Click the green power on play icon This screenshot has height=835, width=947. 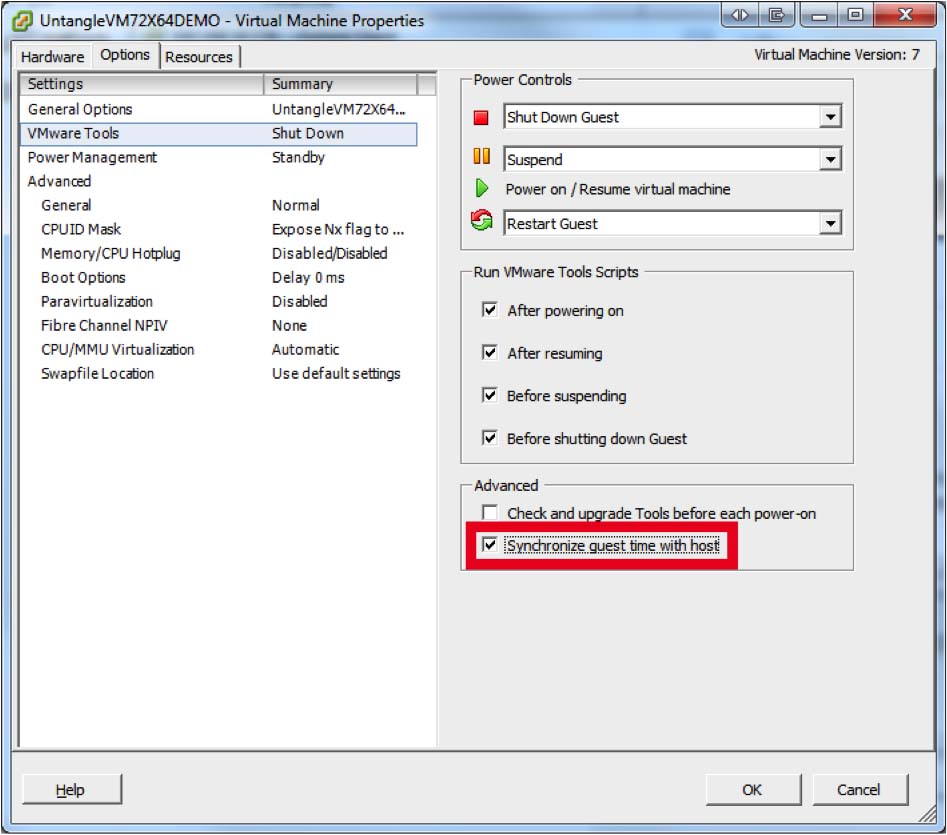point(481,188)
